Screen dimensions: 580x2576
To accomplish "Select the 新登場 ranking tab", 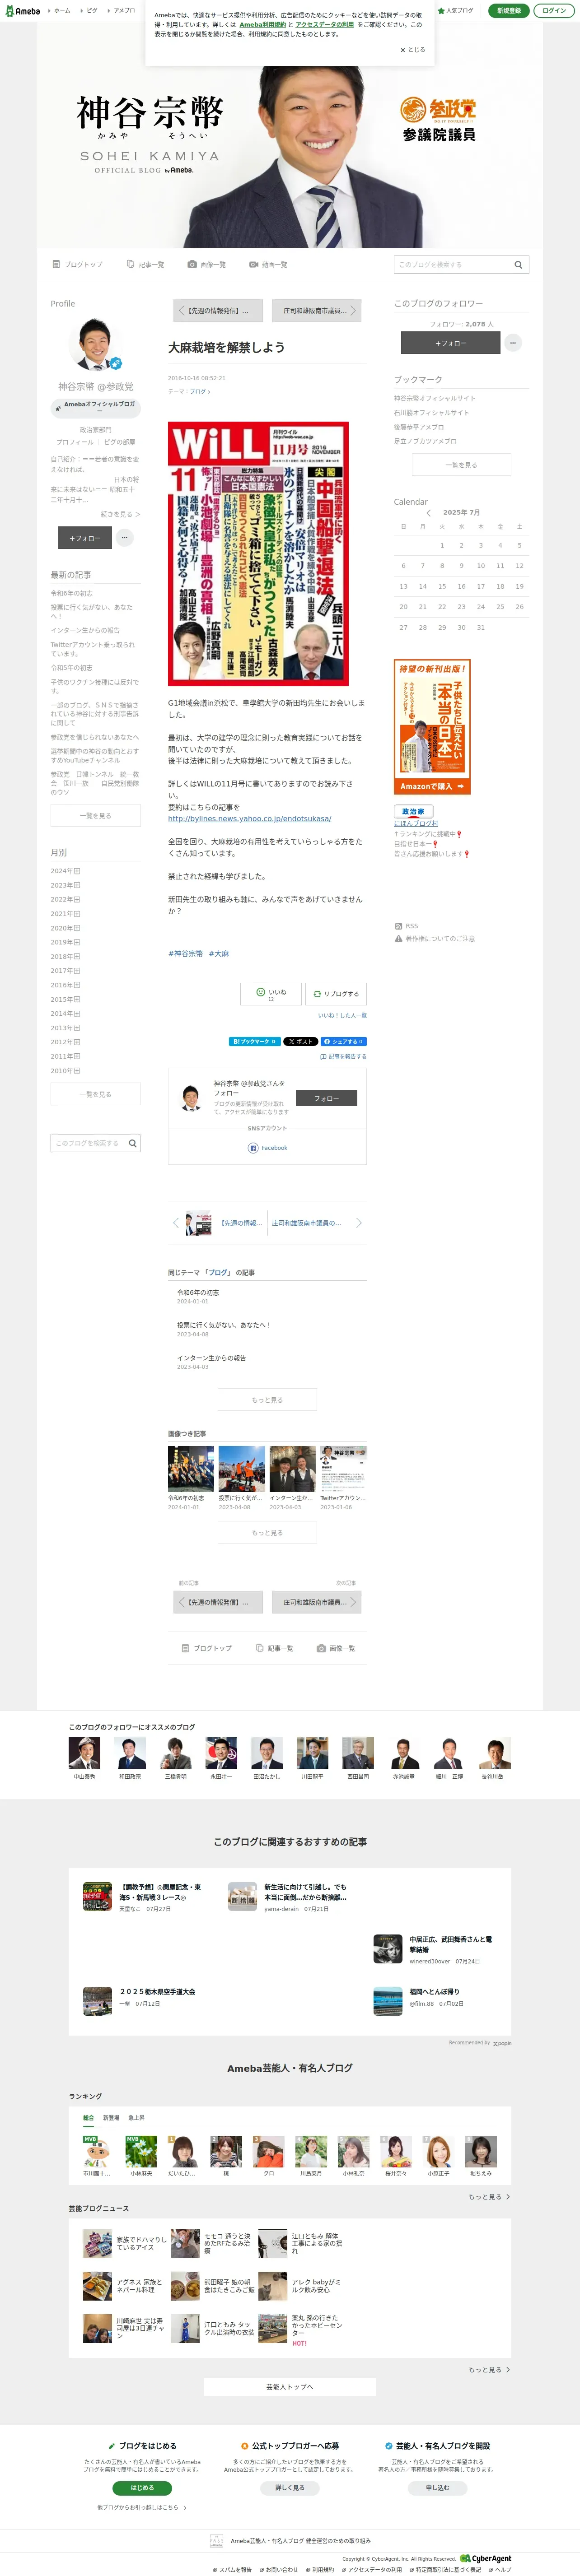I will (x=111, y=2118).
